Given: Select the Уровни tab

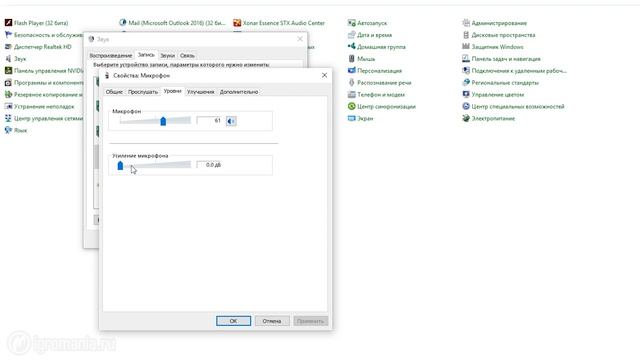Looking at the screenshot, I should (x=172, y=91).
